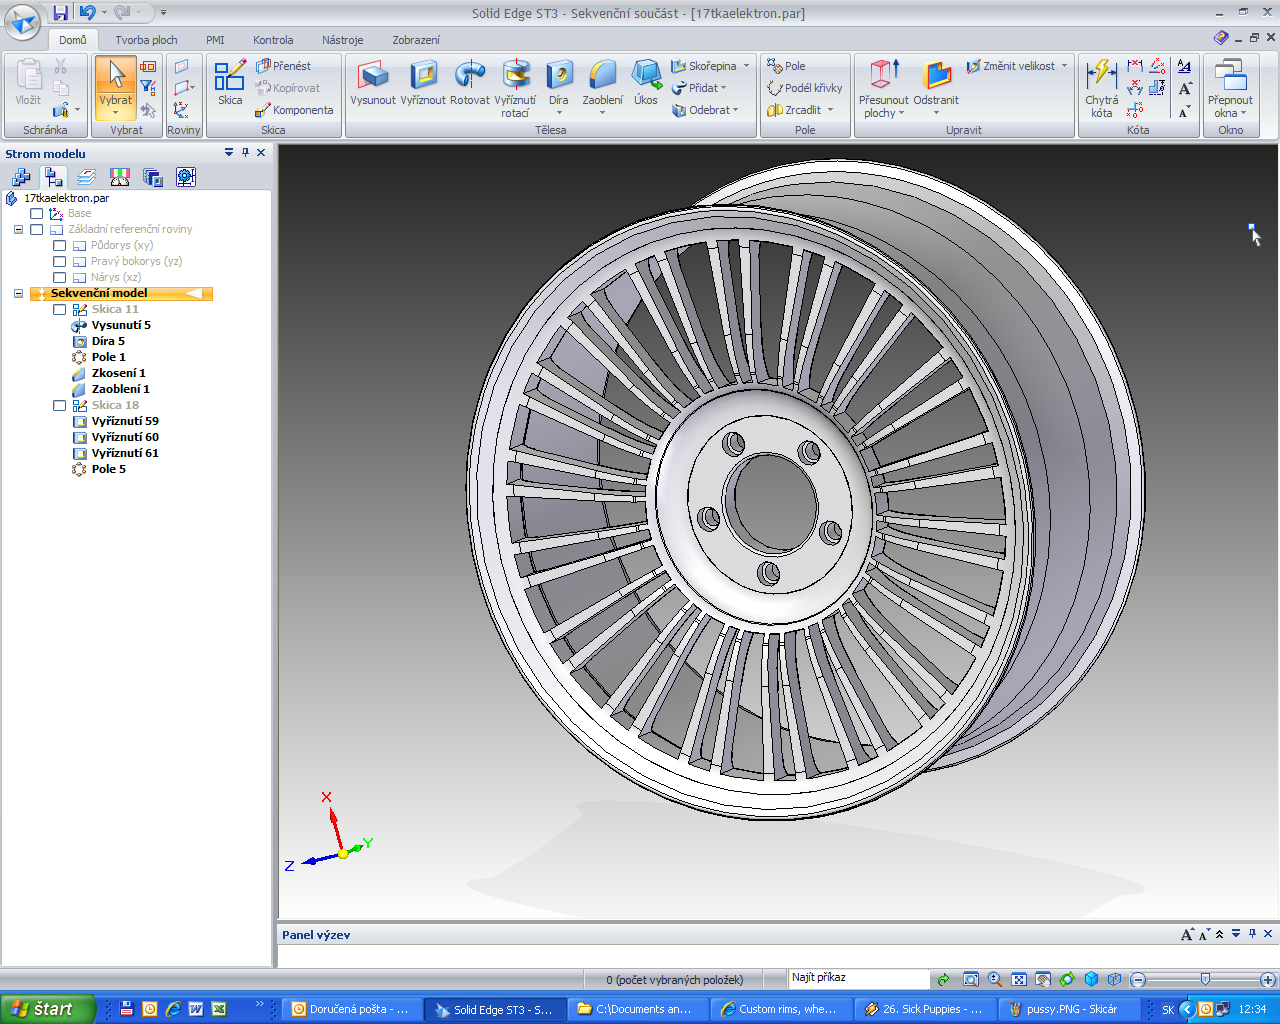Click the Najít příkaz search field

(x=858, y=978)
